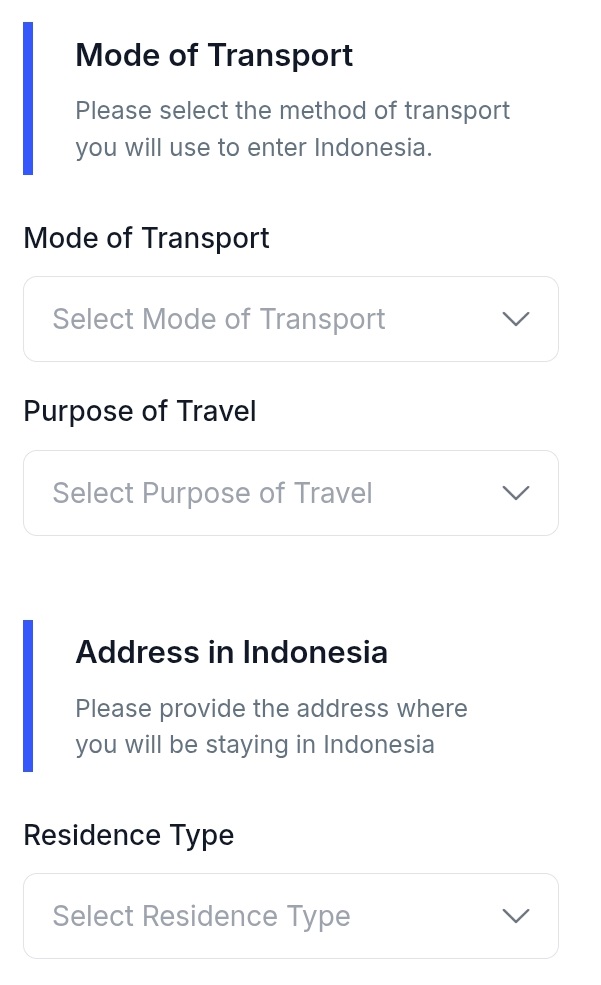Click the transport method description text

point(292,129)
